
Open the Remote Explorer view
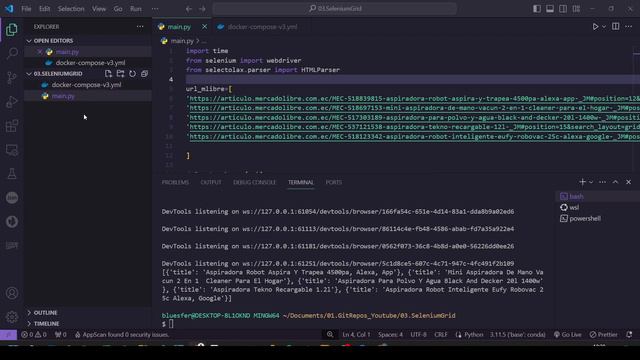12,150
